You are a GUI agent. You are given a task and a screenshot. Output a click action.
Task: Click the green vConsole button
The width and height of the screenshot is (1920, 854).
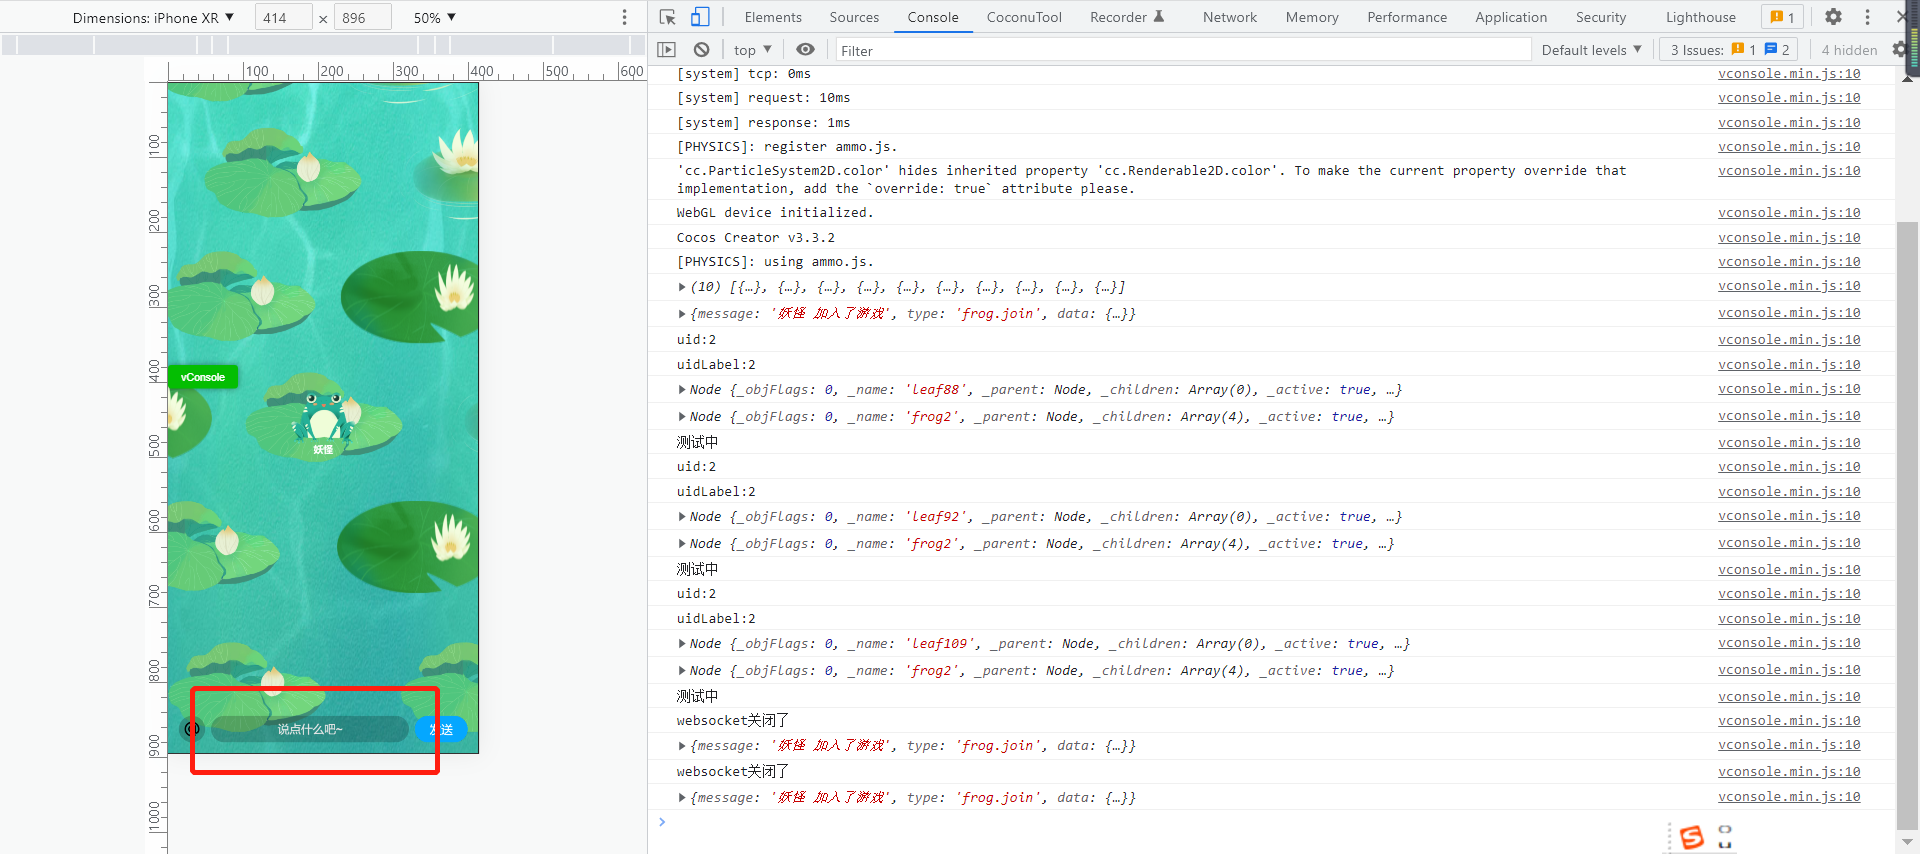point(203,377)
